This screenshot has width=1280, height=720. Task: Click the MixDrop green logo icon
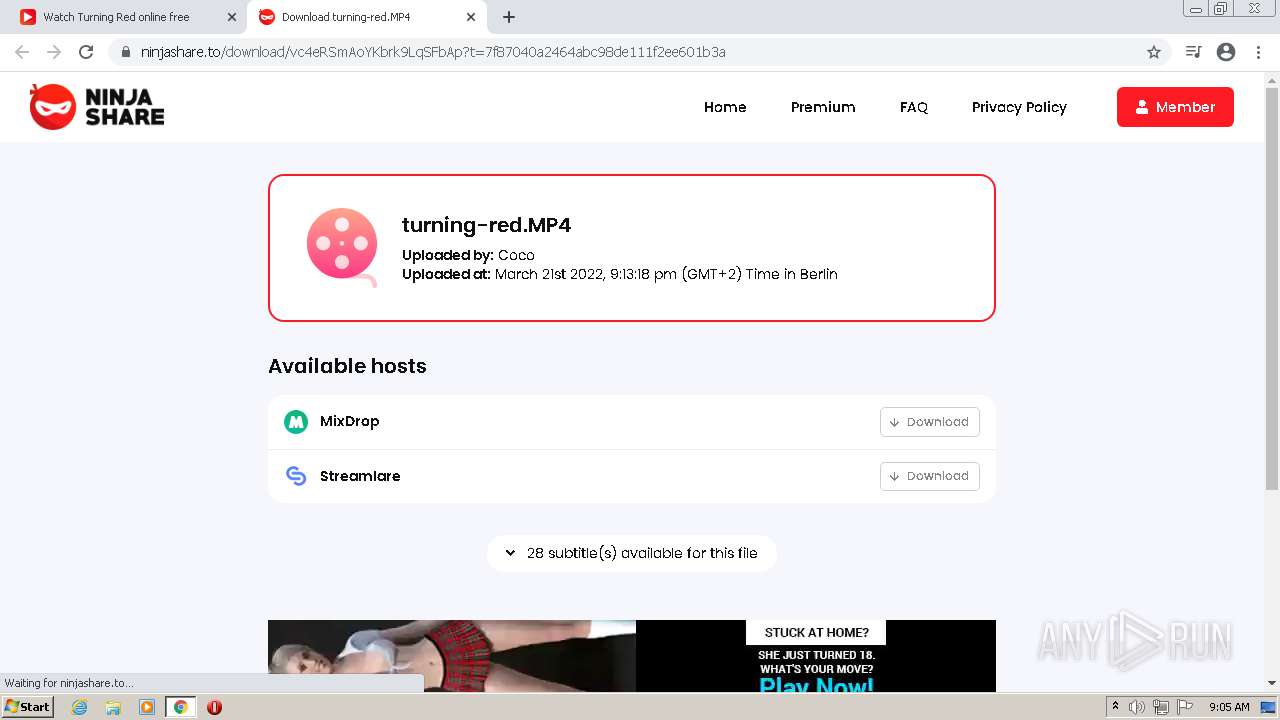click(296, 422)
